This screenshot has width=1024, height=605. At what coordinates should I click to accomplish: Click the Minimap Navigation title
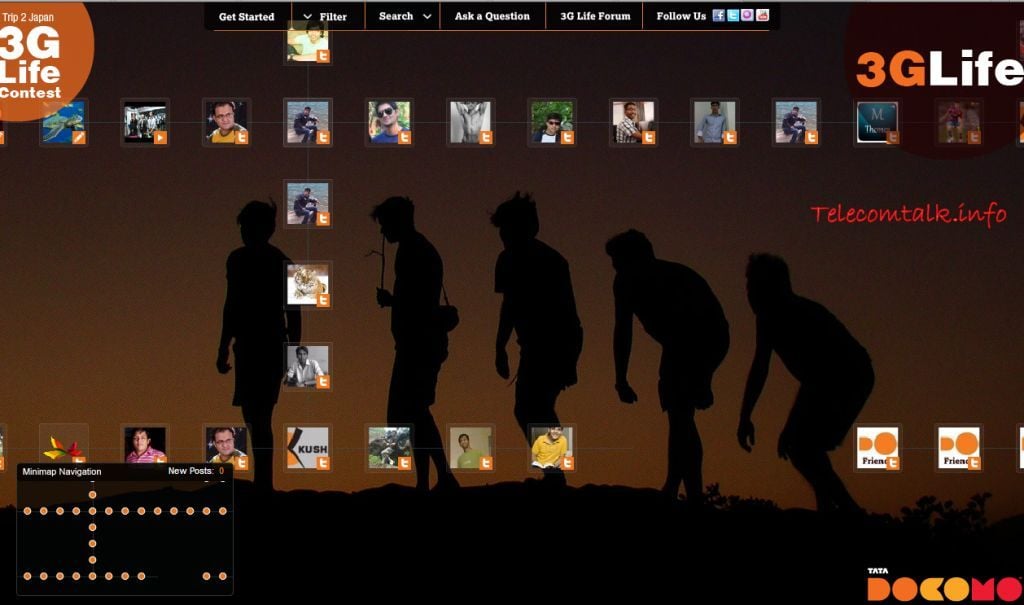62,471
